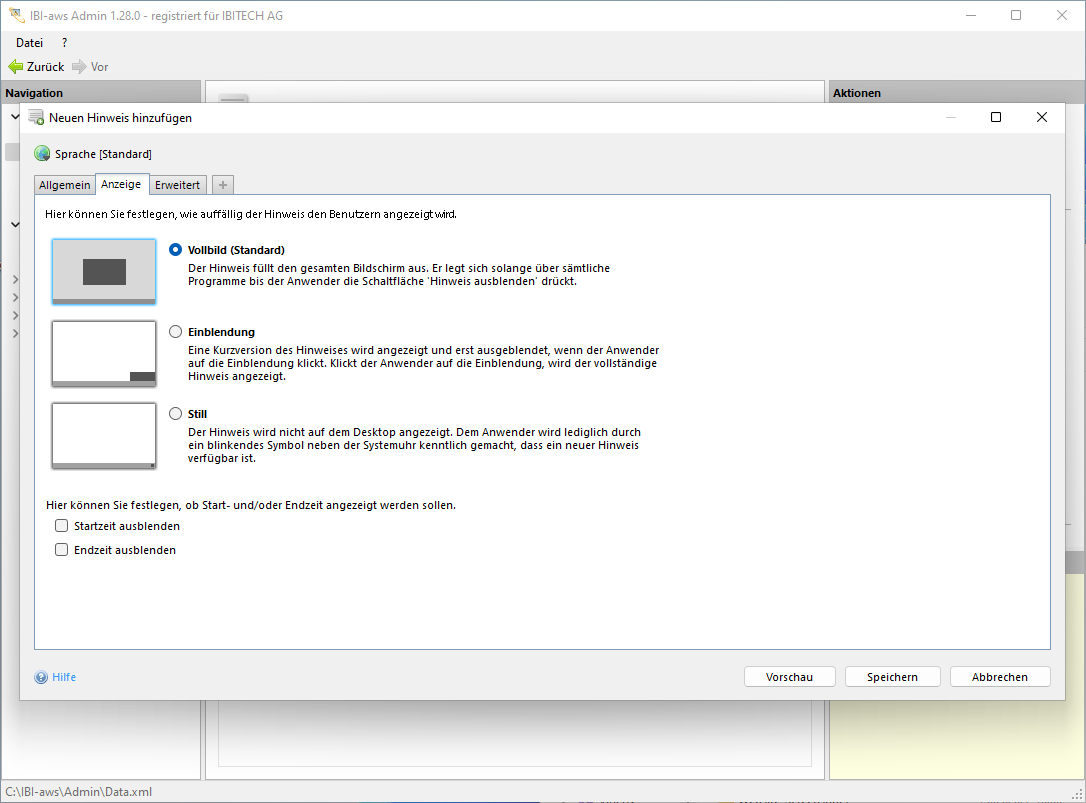Tick the Endzeit ausblenden checkbox
The width and height of the screenshot is (1086, 803).
pos(62,550)
